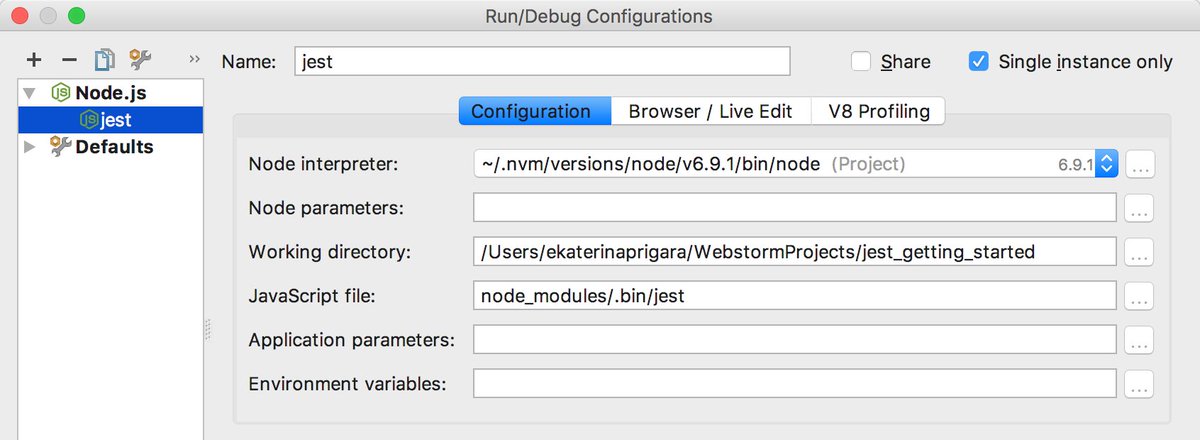Collapse the Node.js tree node

30,93
